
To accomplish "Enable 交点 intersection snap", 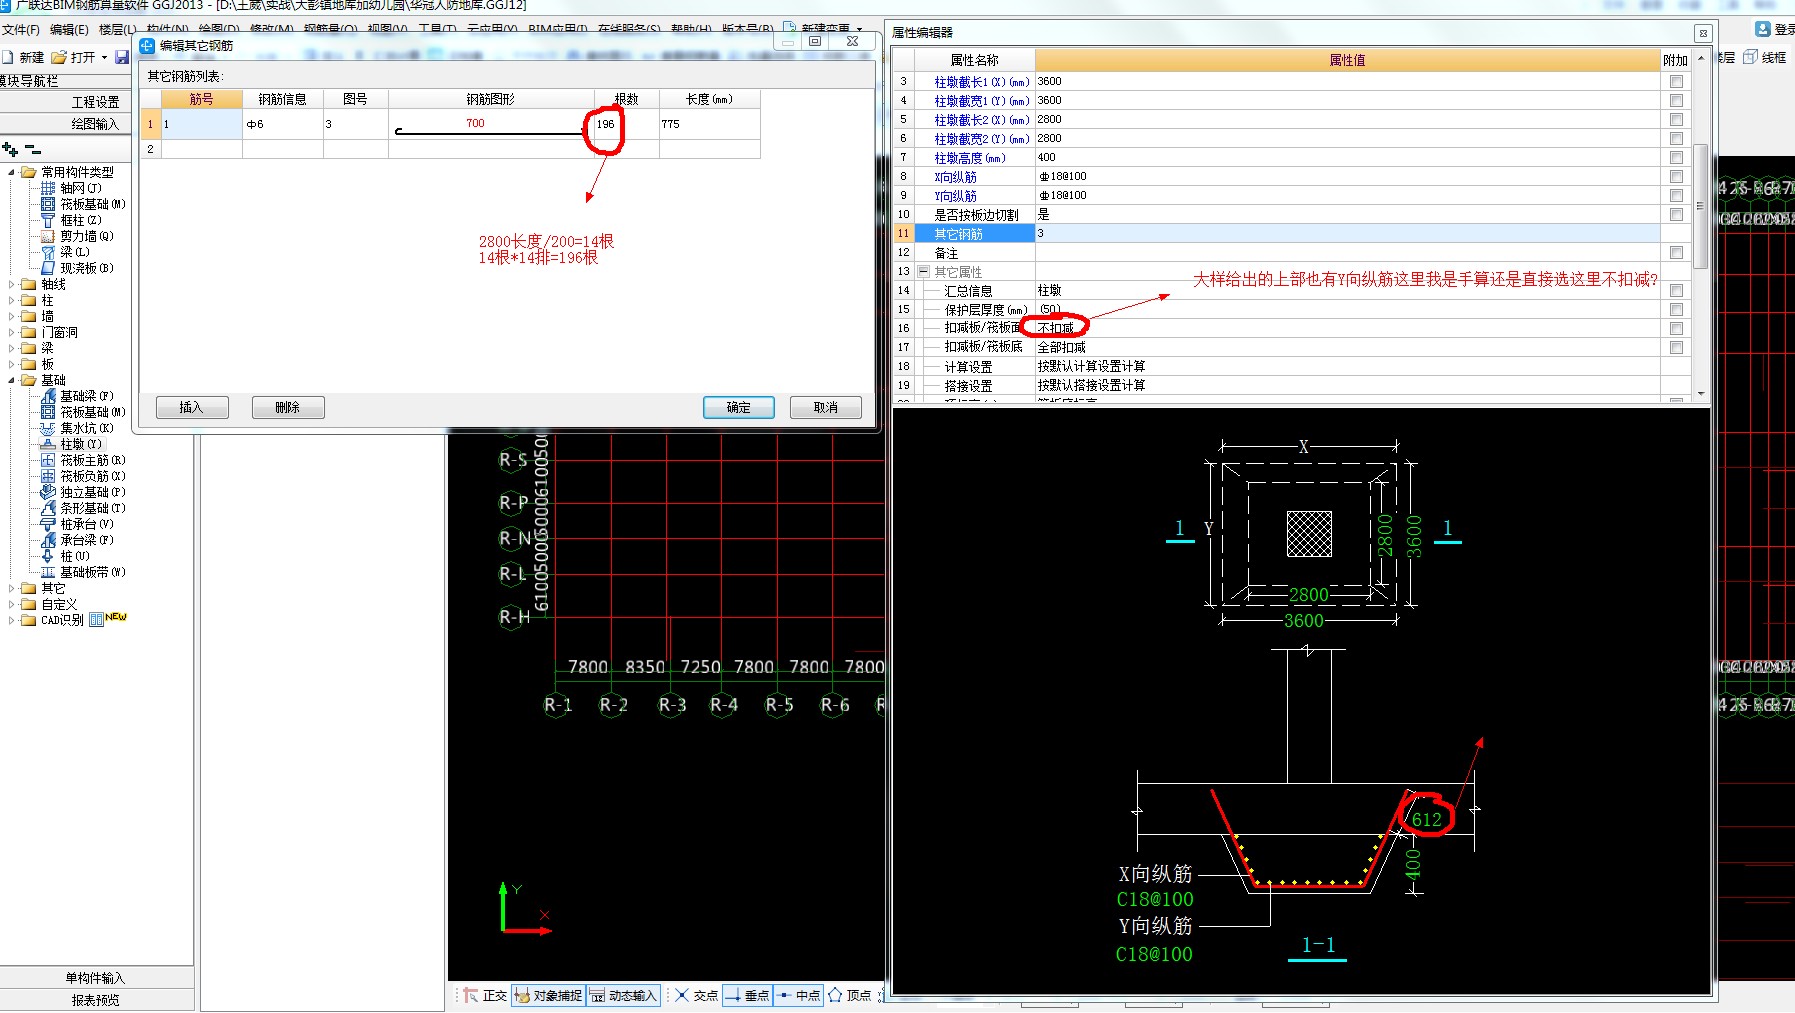I will [696, 996].
